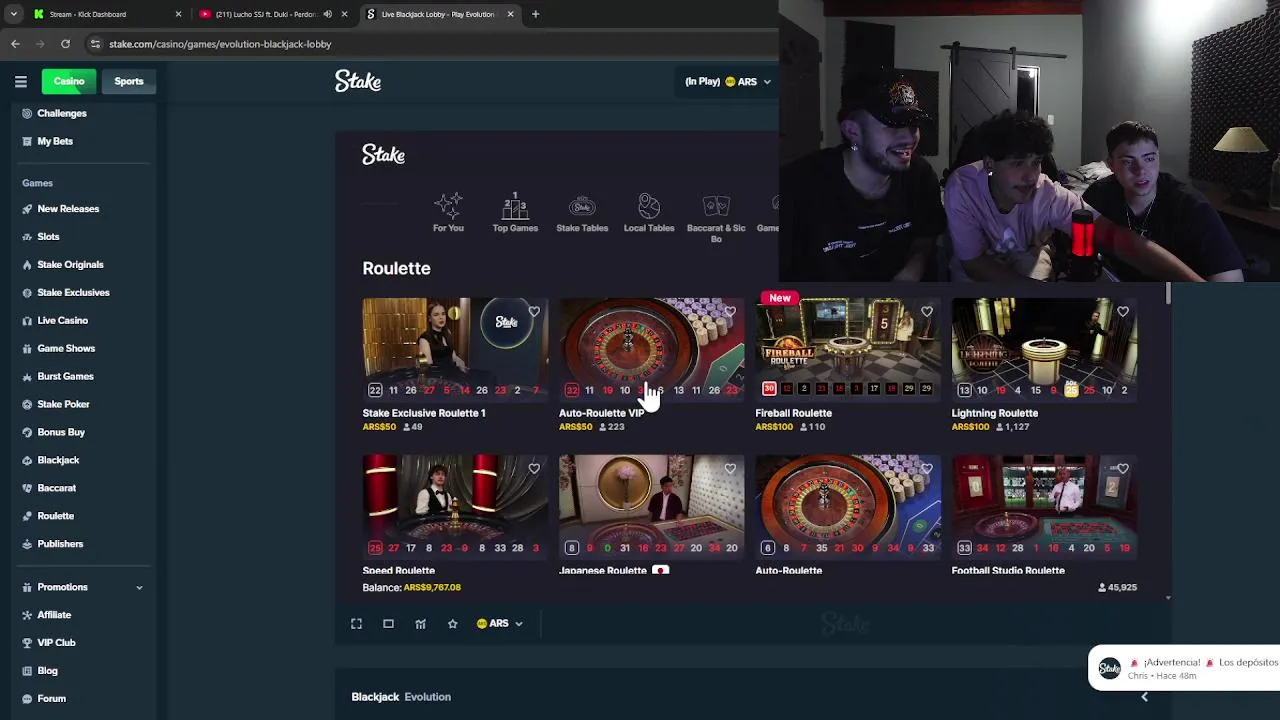Toggle theatre mode for the game

pos(388,624)
